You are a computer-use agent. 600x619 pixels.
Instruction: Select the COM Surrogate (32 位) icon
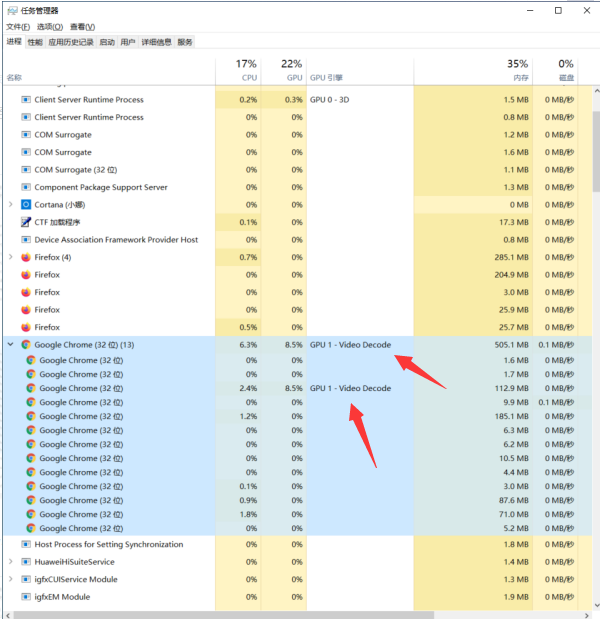coord(26,170)
